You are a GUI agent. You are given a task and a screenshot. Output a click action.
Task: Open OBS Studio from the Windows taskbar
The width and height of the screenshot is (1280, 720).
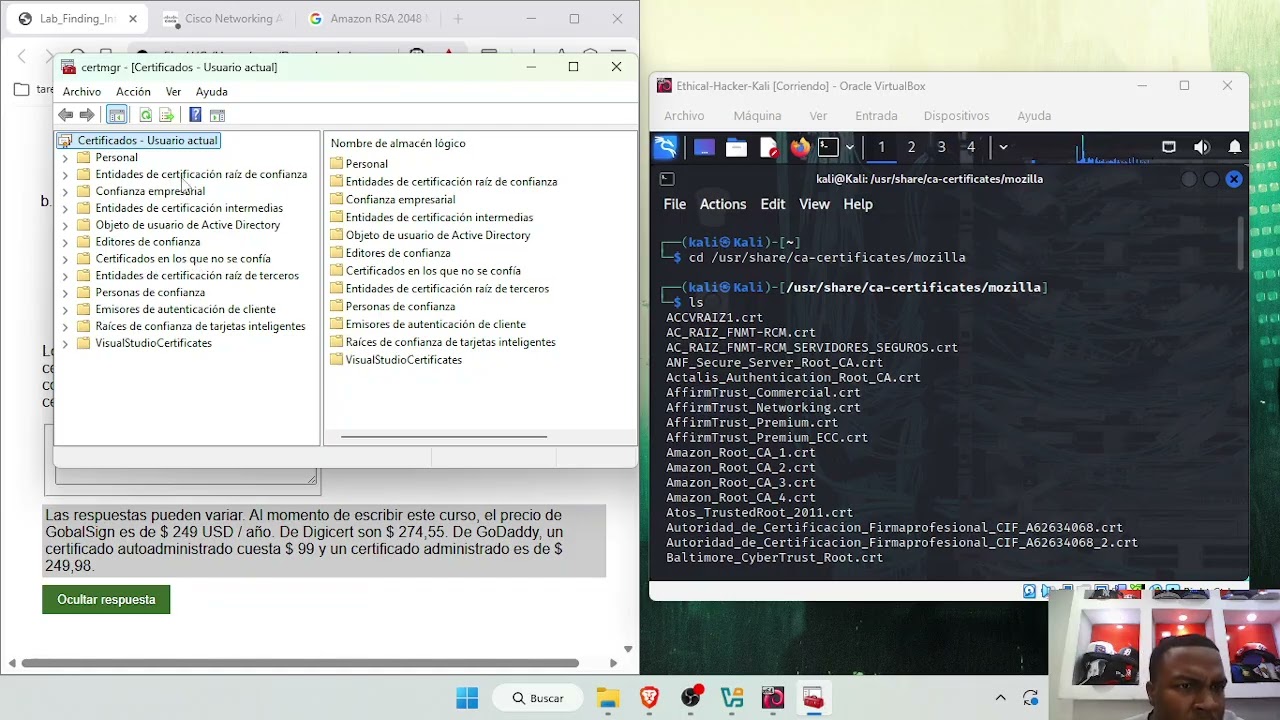[x=691, y=698]
